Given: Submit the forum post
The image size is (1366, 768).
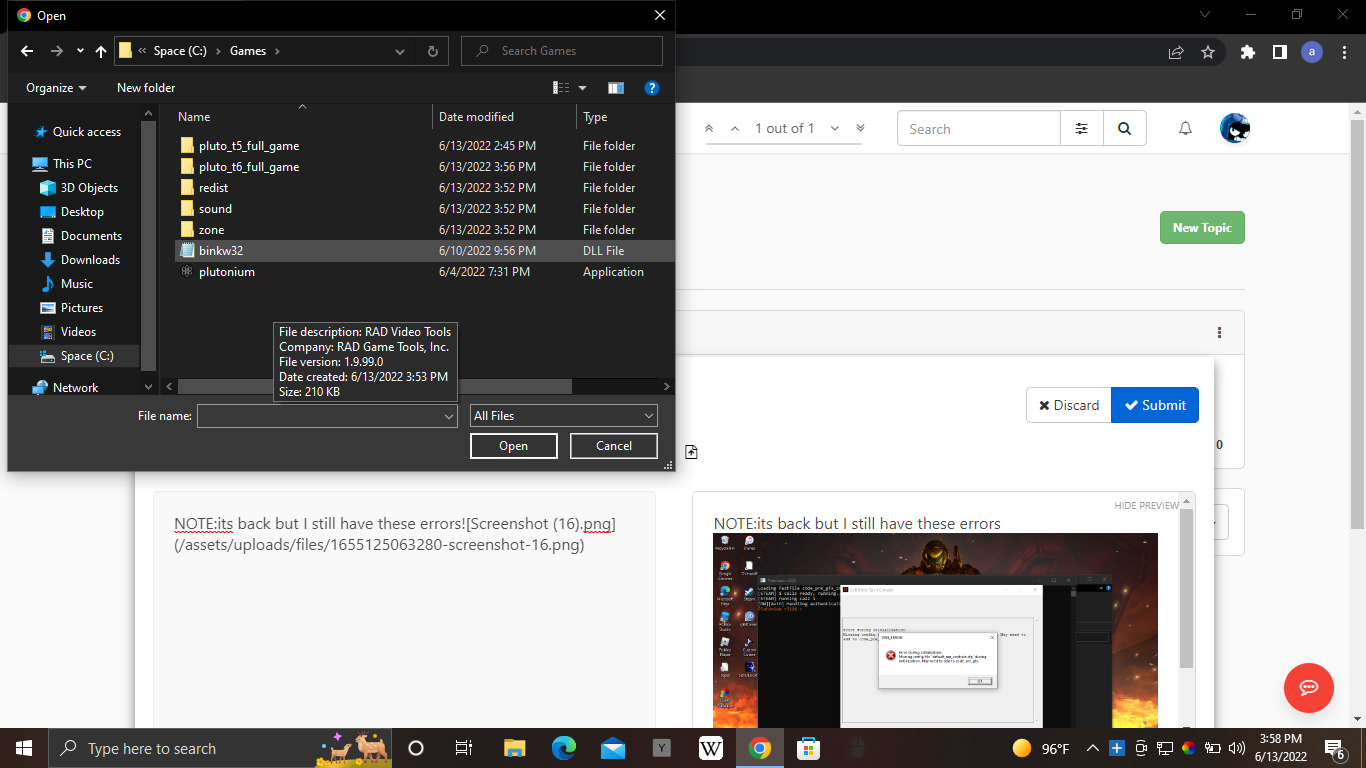Looking at the screenshot, I should click(x=1155, y=405).
